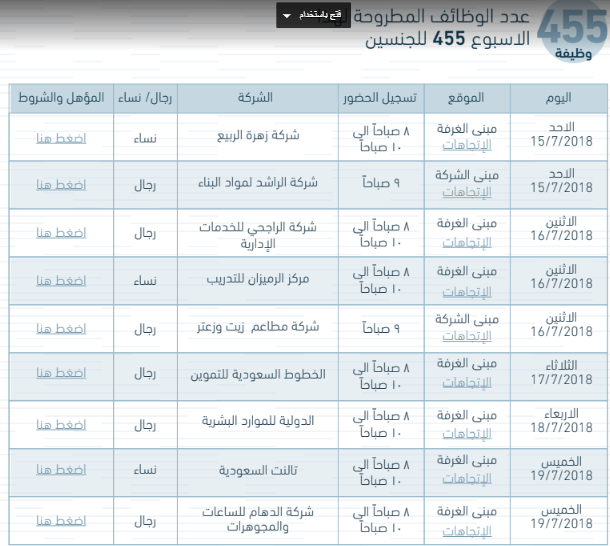Open 'اضغط هنا' link for تالنت السعودية
The image size is (610, 546).
click(61, 470)
